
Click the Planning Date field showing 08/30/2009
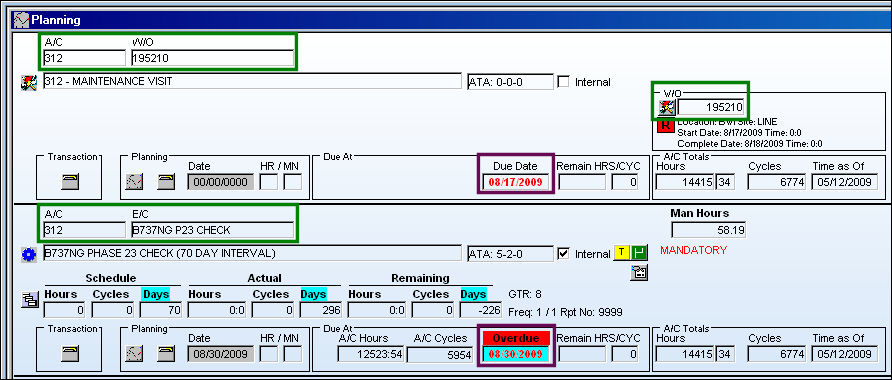(x=221, y=354)
